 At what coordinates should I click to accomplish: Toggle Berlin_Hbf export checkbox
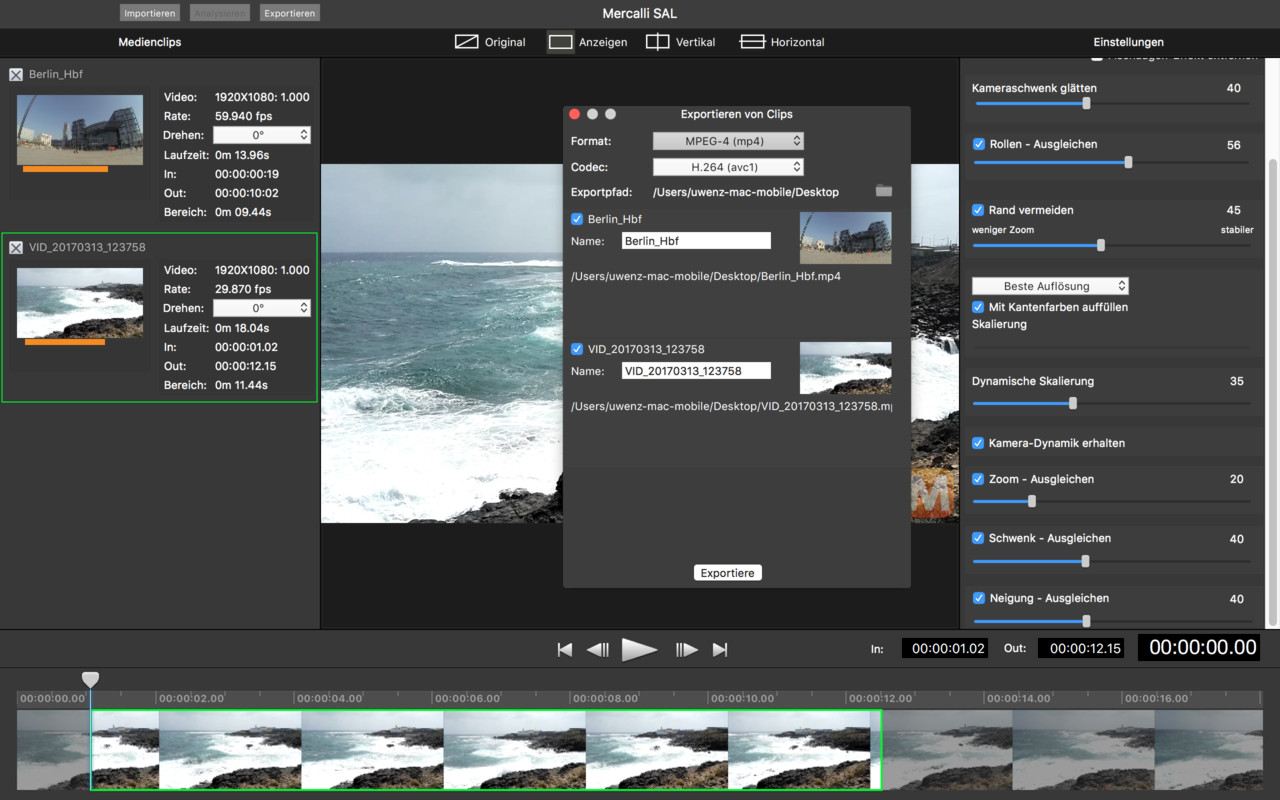tap(577, 219)
